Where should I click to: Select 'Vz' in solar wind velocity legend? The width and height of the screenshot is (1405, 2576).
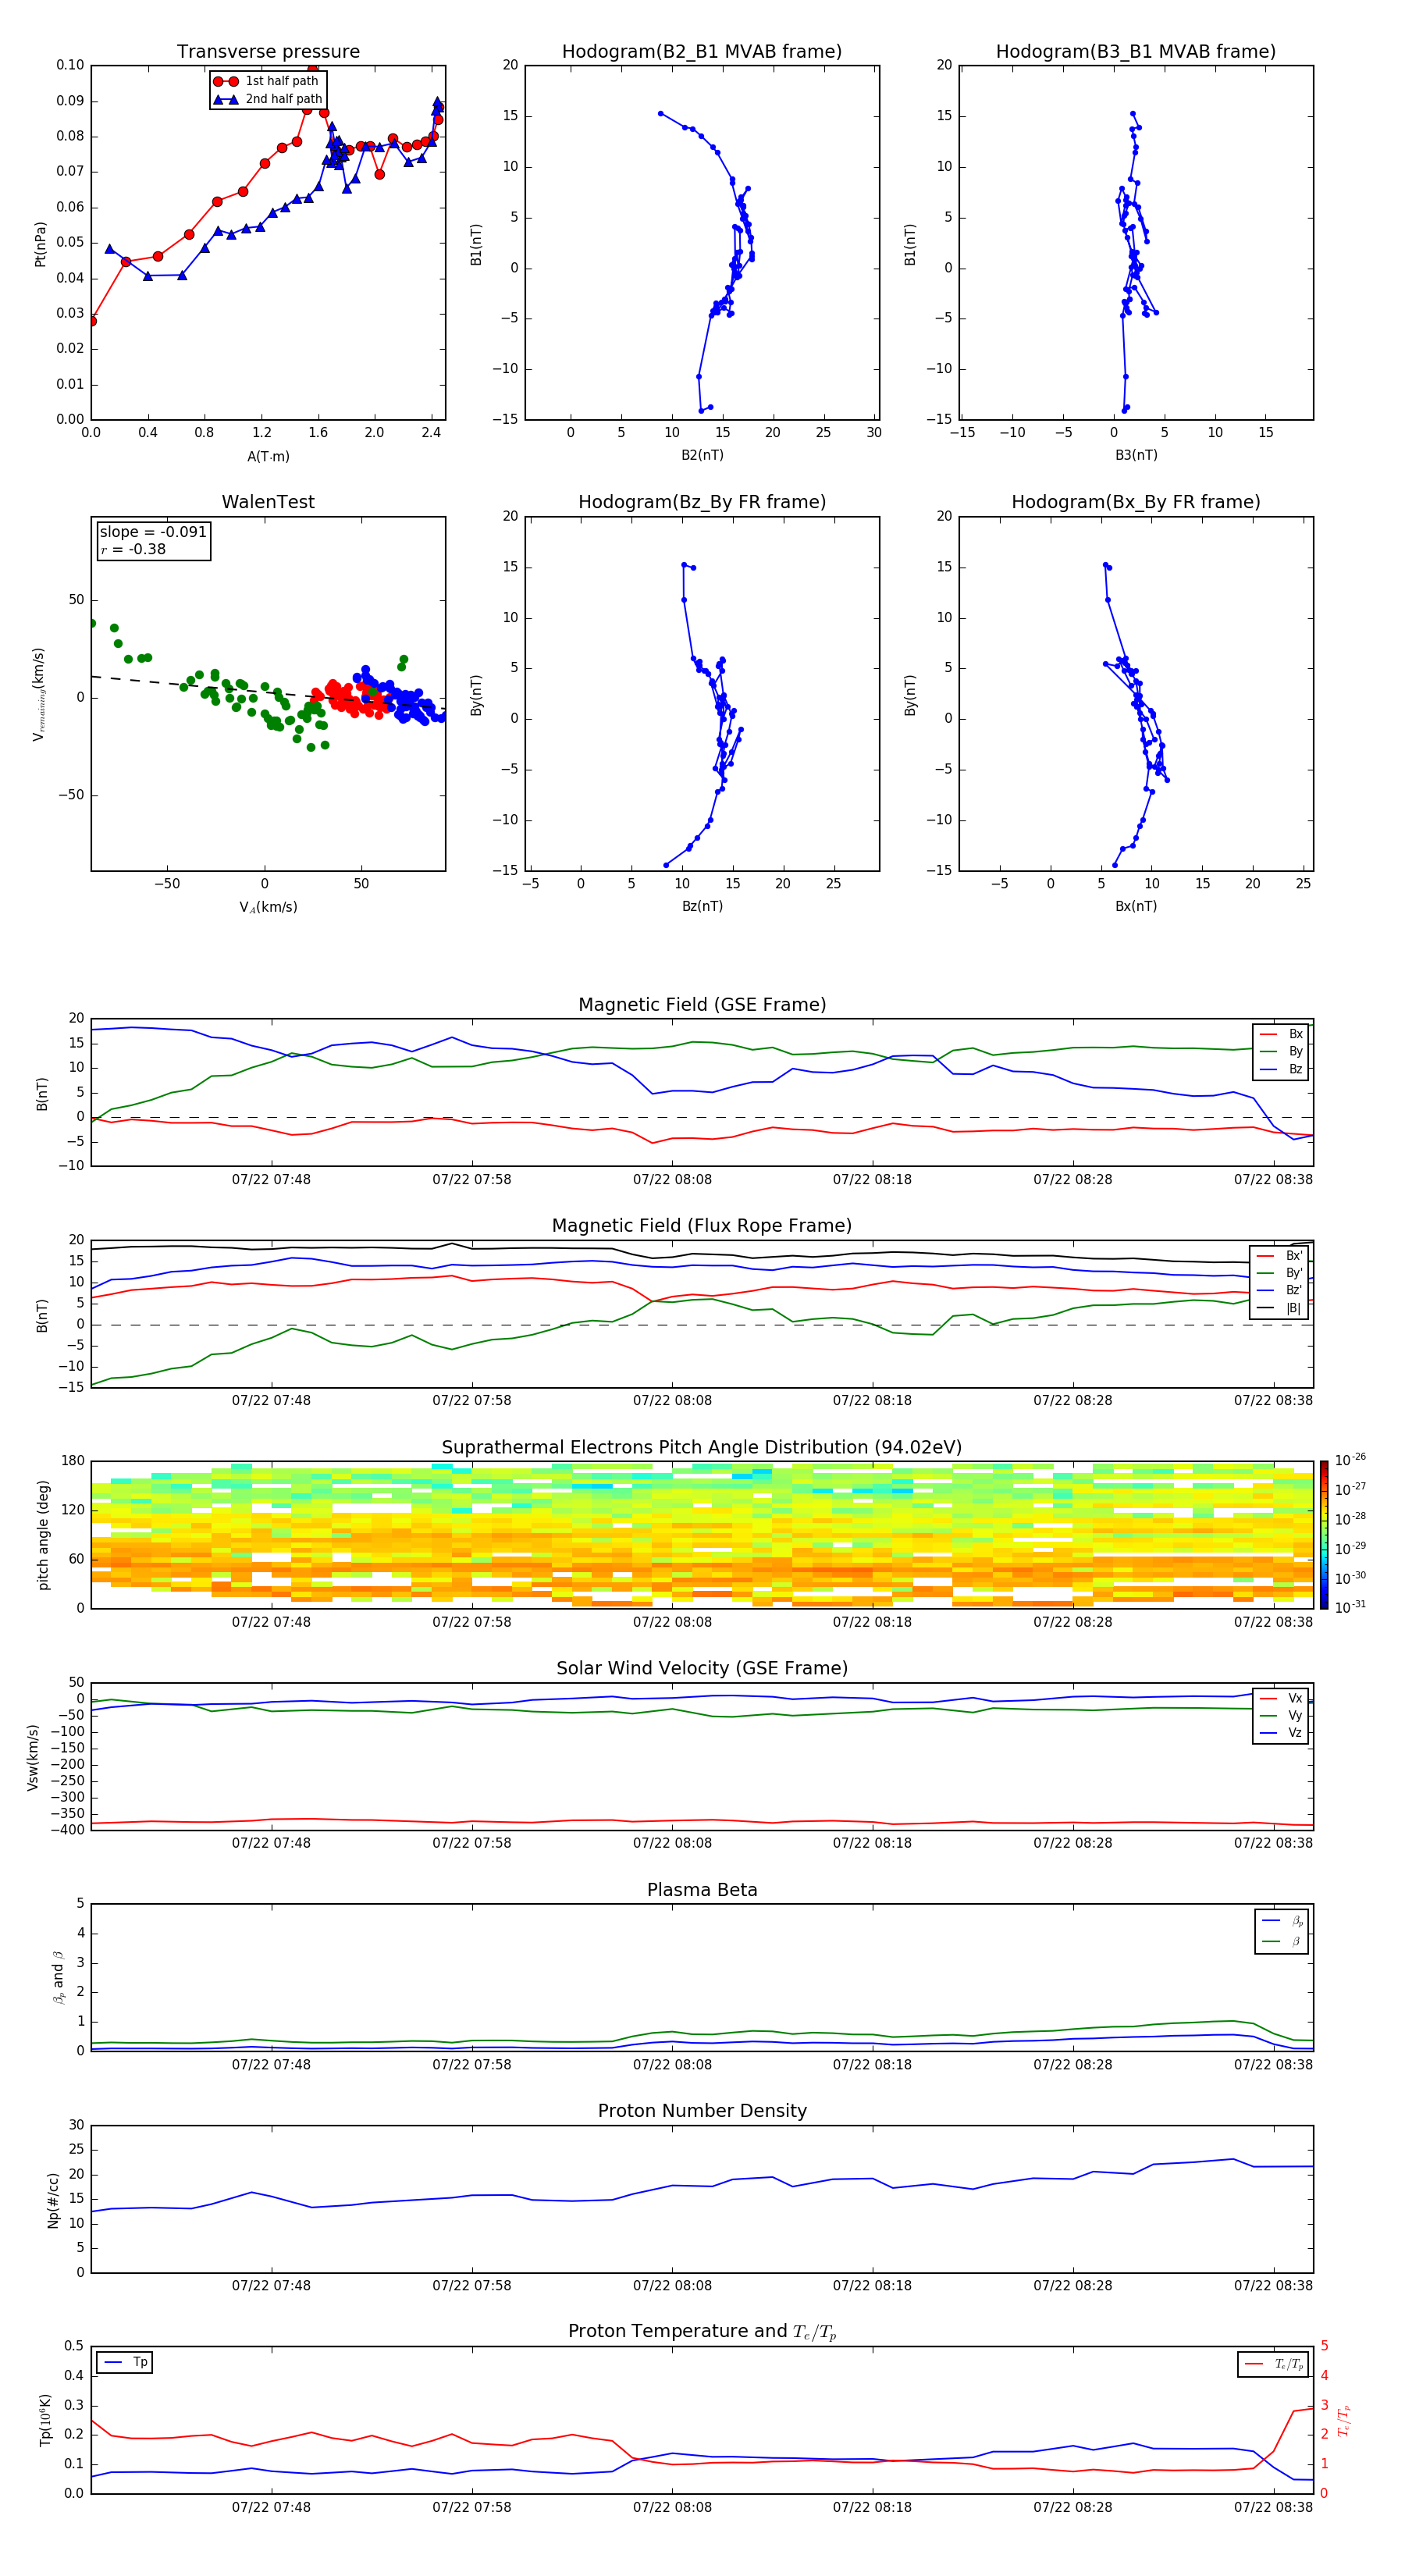click(x=1281, y=1733)
